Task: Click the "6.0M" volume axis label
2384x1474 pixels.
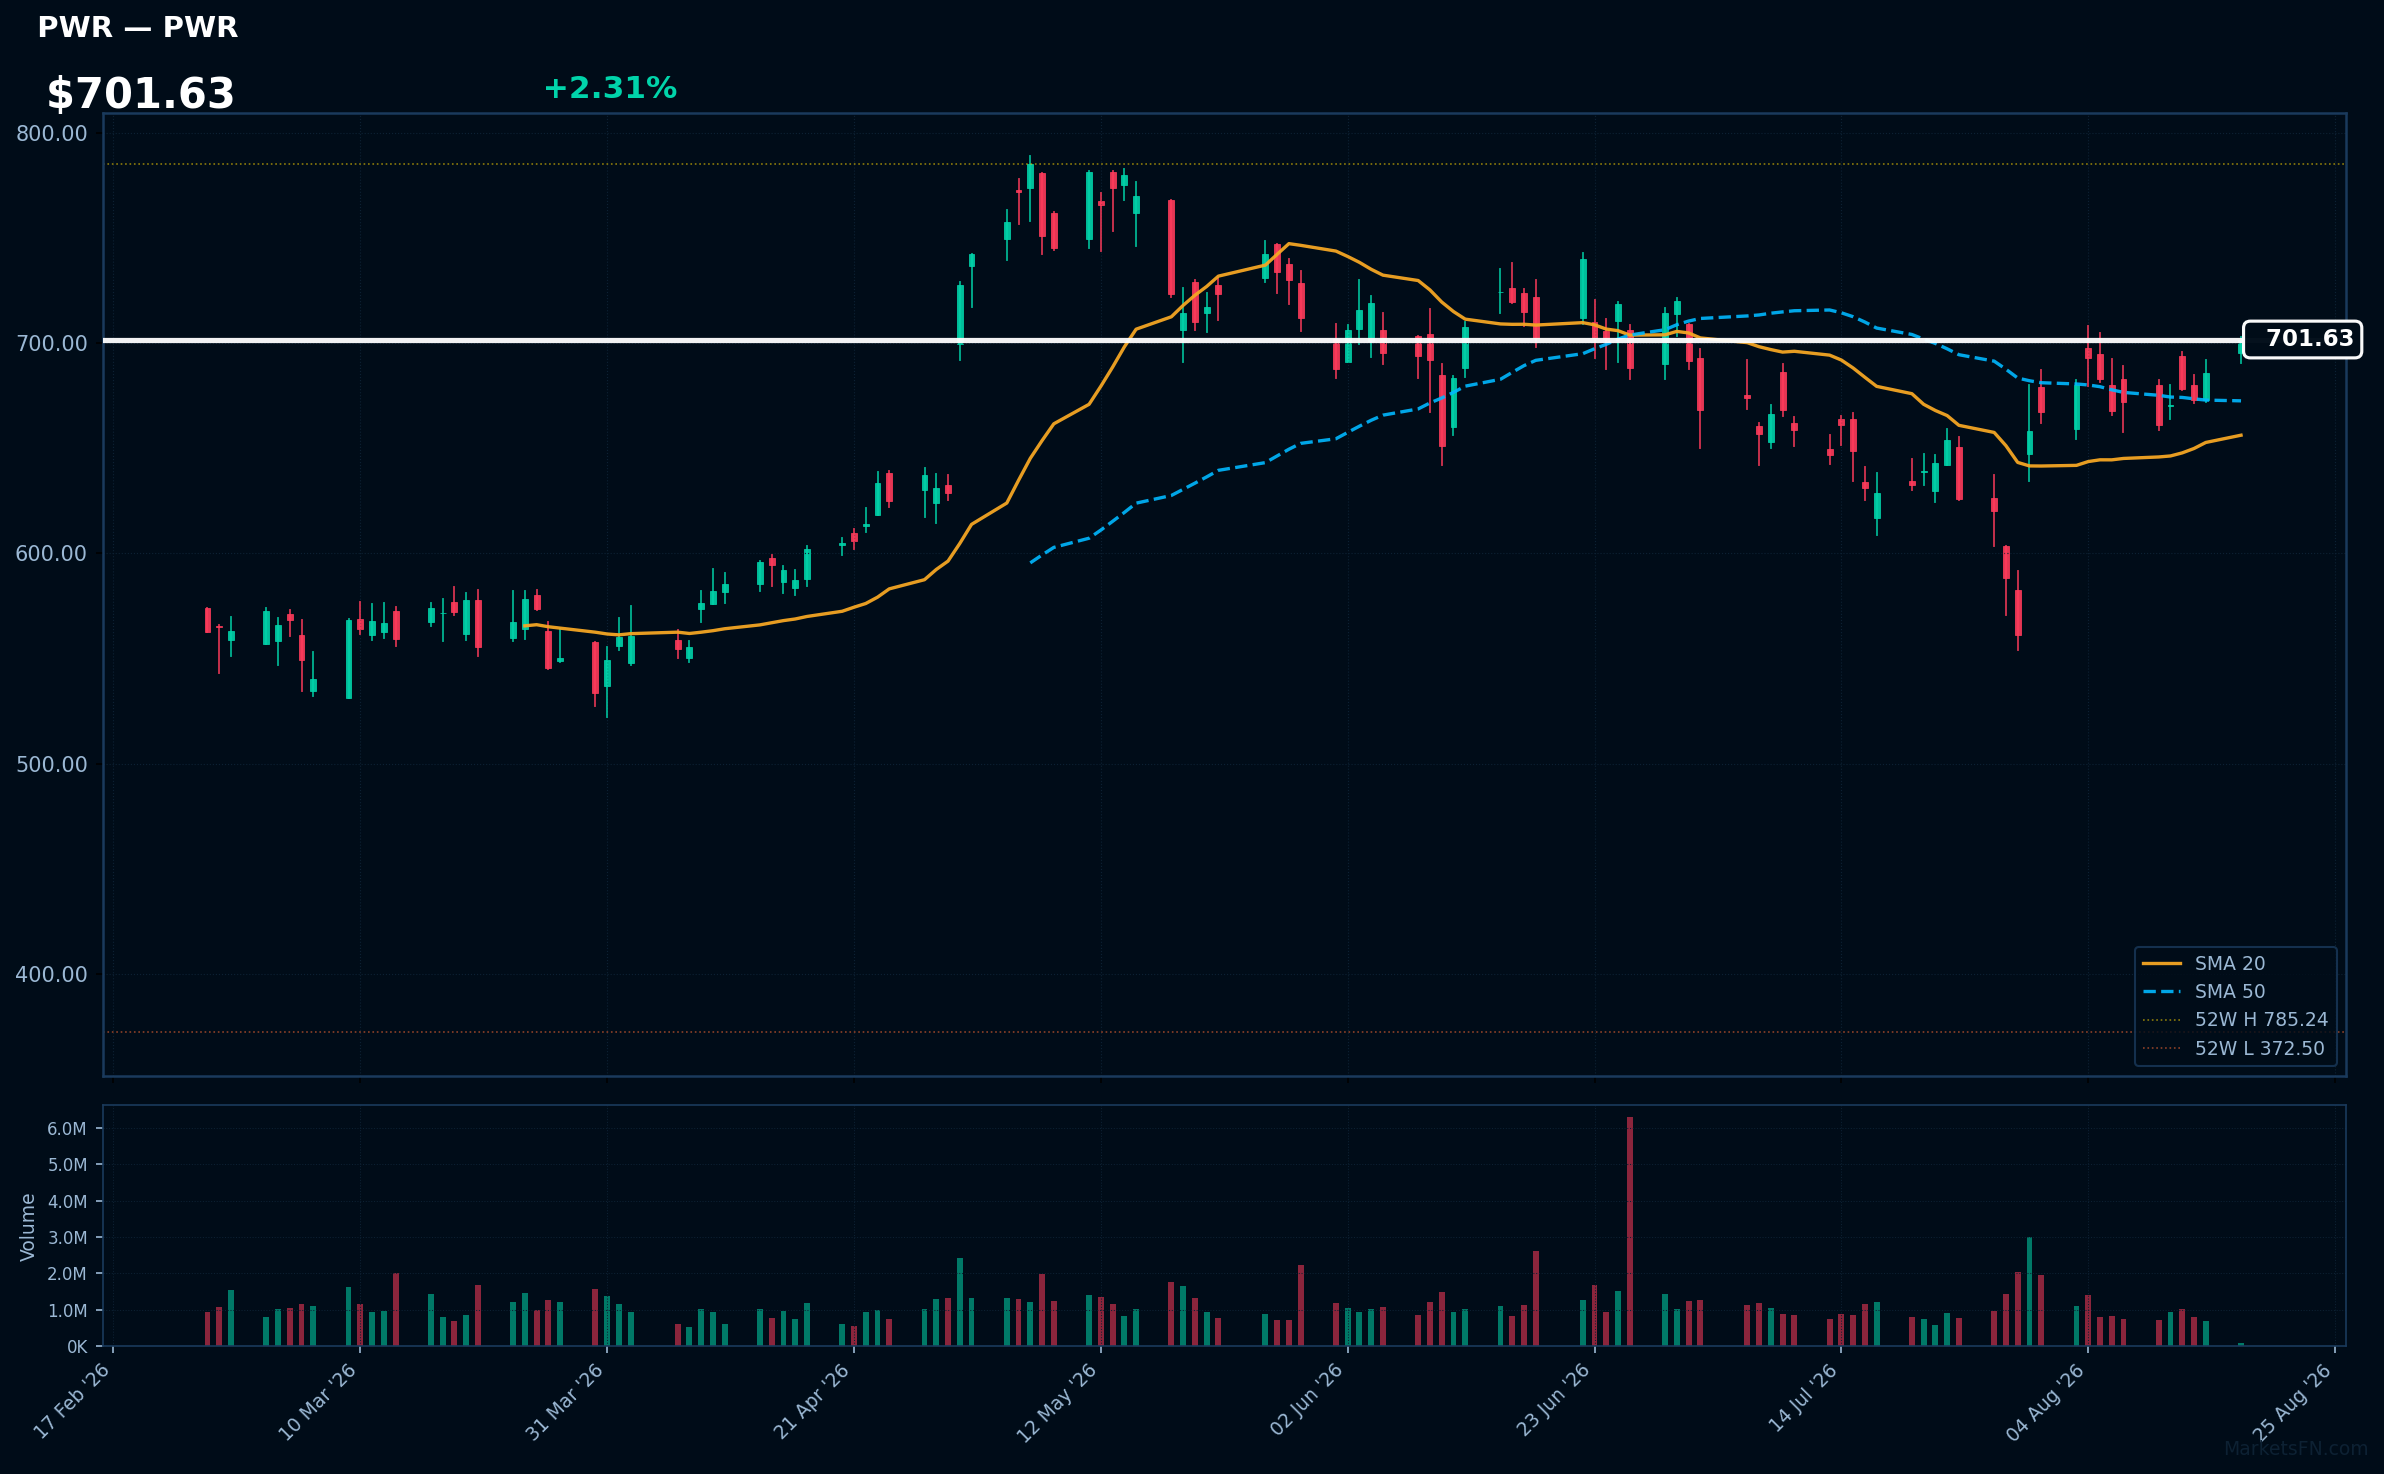Action: pos(67,1129)
